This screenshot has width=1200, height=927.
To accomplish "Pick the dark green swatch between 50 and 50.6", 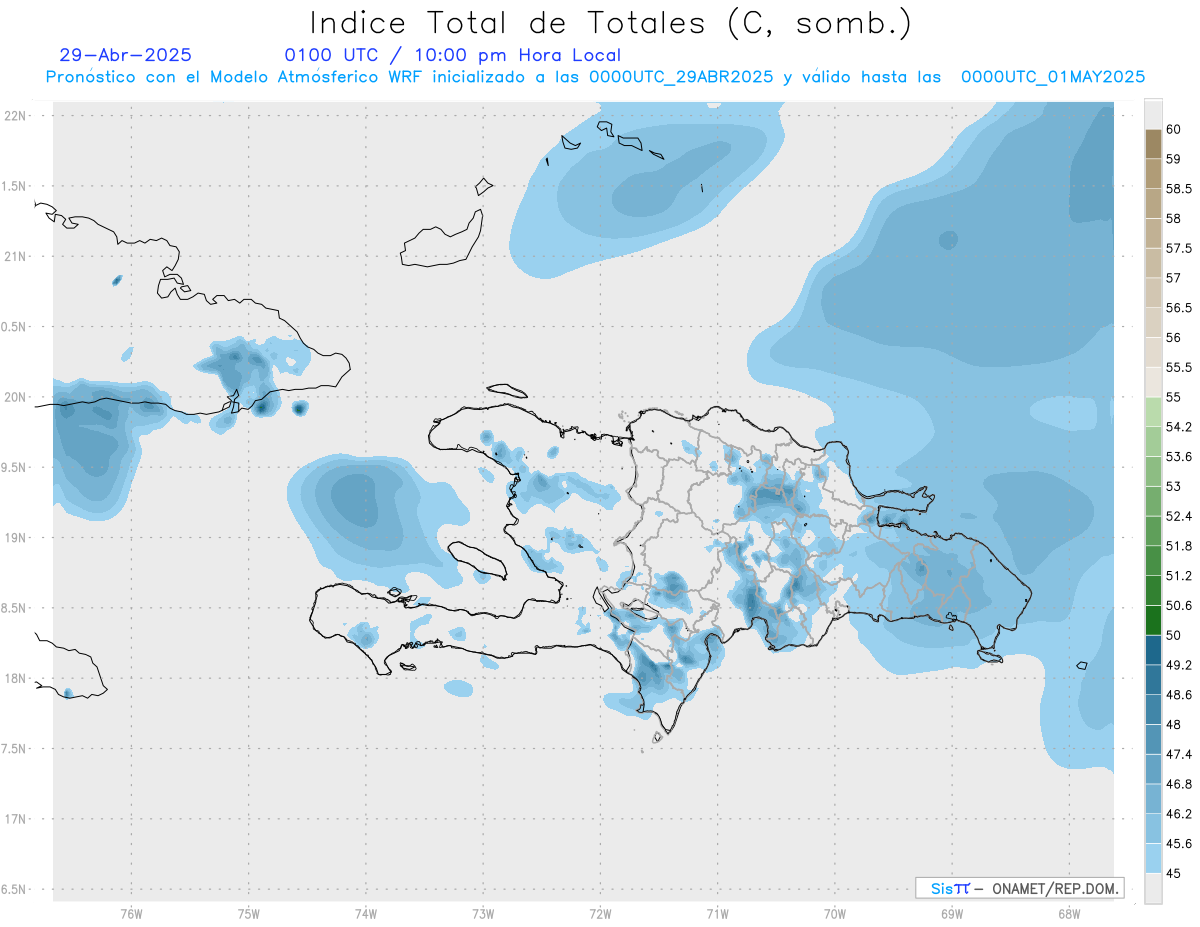I will tap(1153, 620).
